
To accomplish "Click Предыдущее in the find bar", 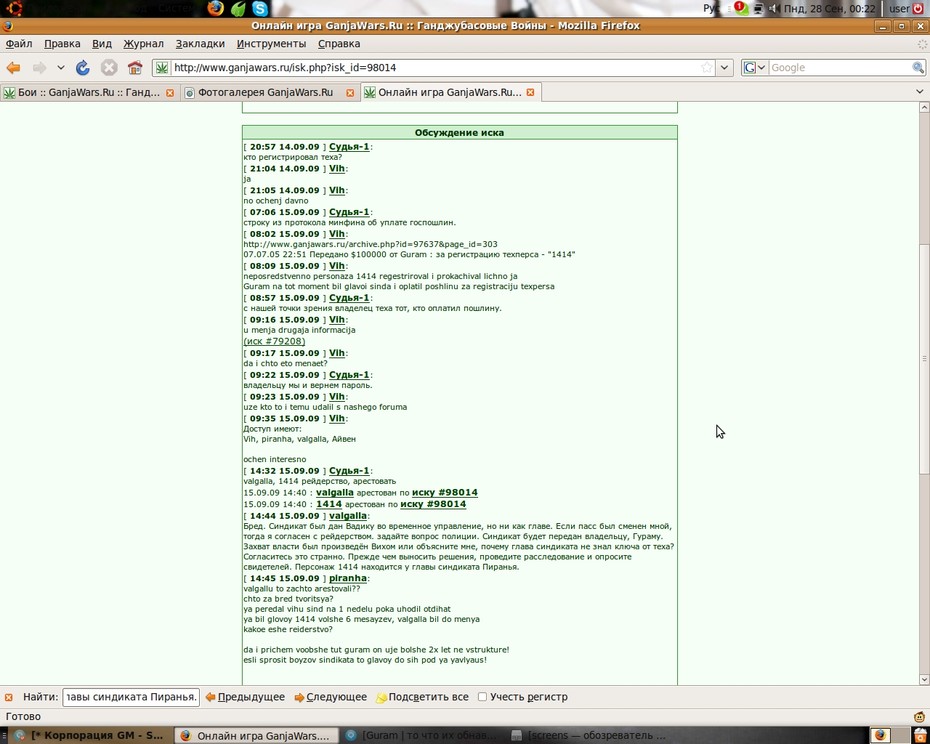I will pyautogui.click(x=245, y=697).
